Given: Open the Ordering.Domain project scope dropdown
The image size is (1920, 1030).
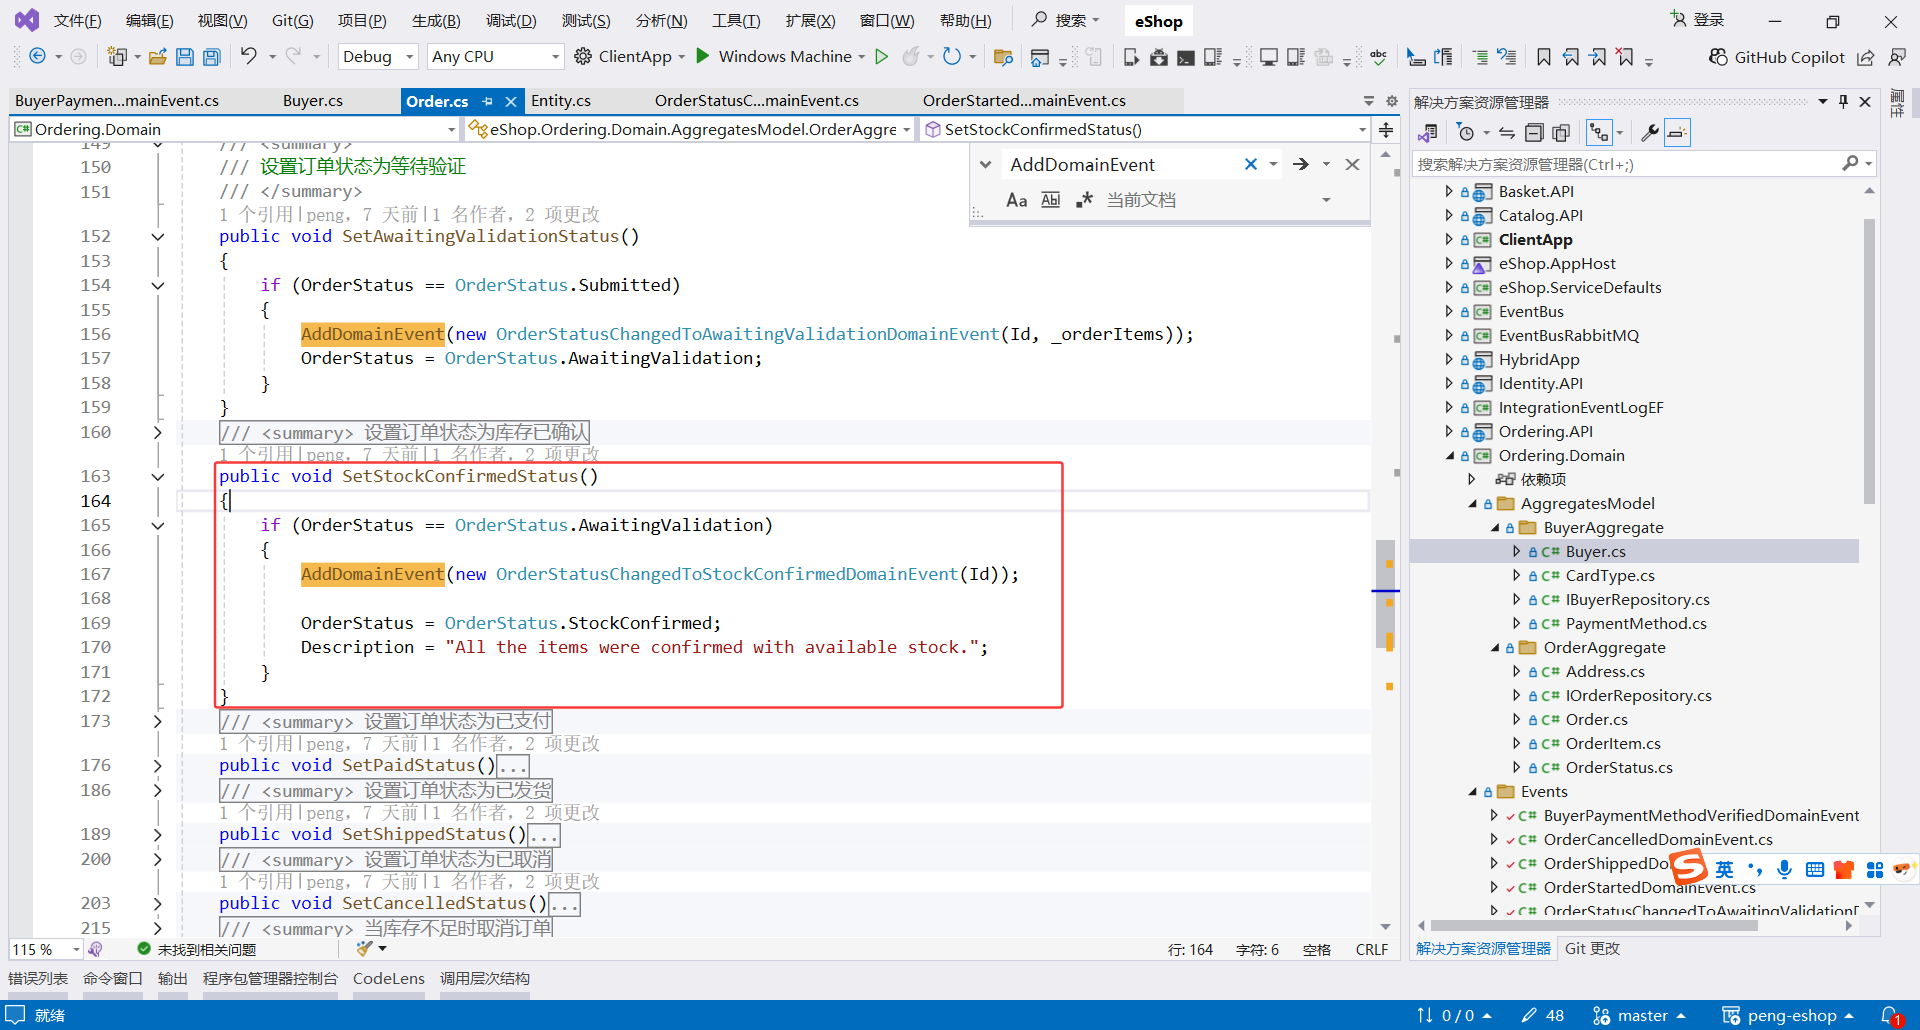Looking at the screenshot, I should (234, 129).
